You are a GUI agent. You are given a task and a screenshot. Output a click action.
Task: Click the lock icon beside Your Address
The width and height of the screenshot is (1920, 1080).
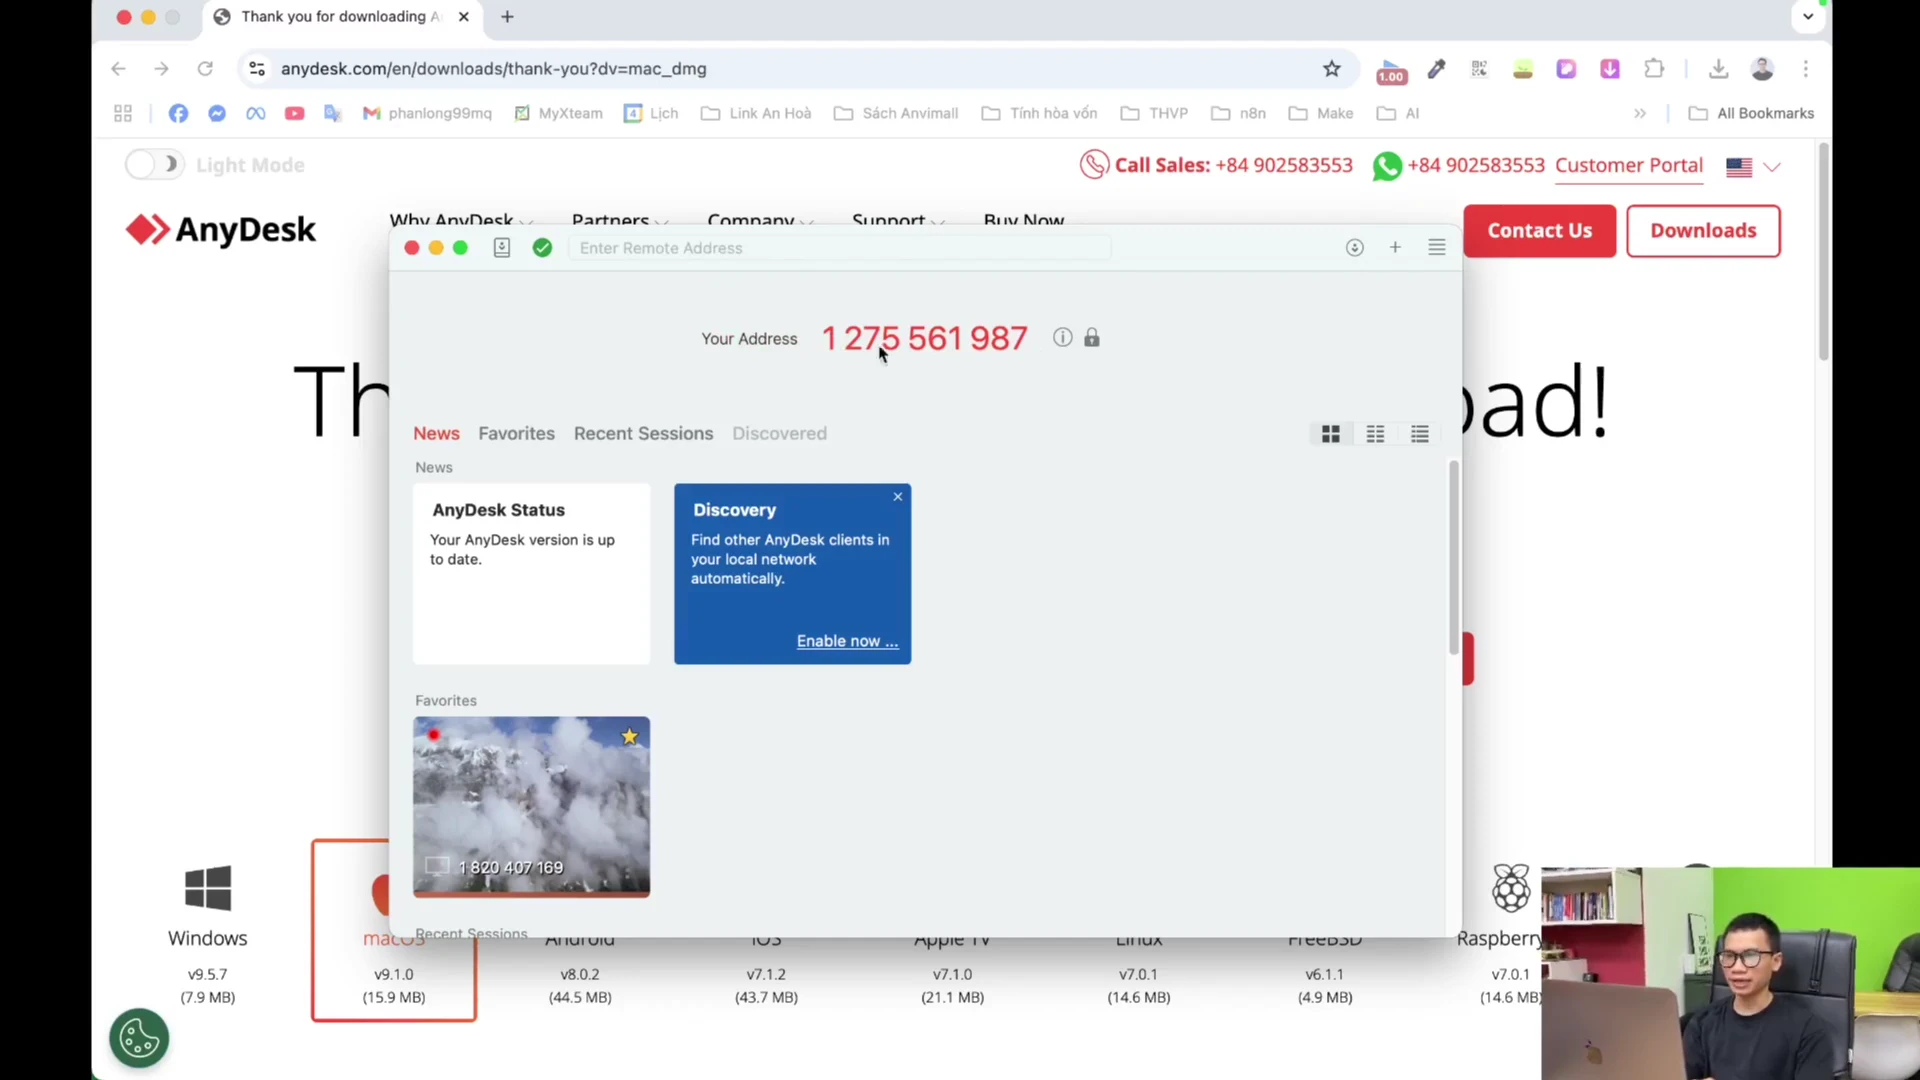pyautogui.click(x=1092, y=338)
